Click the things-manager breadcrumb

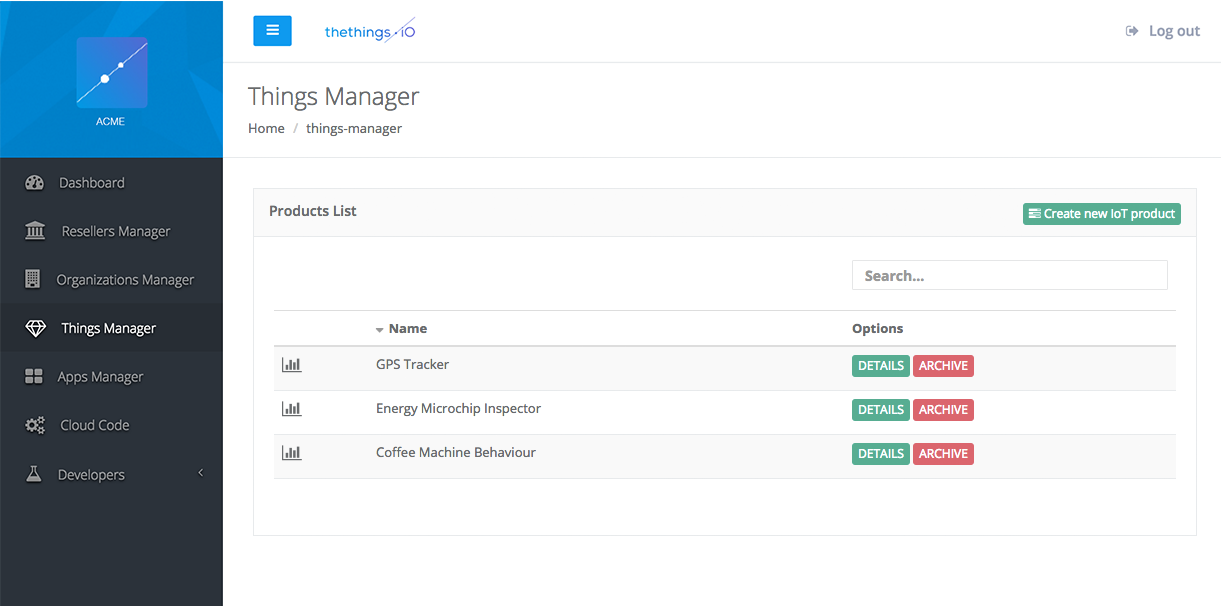click(354, 128)
